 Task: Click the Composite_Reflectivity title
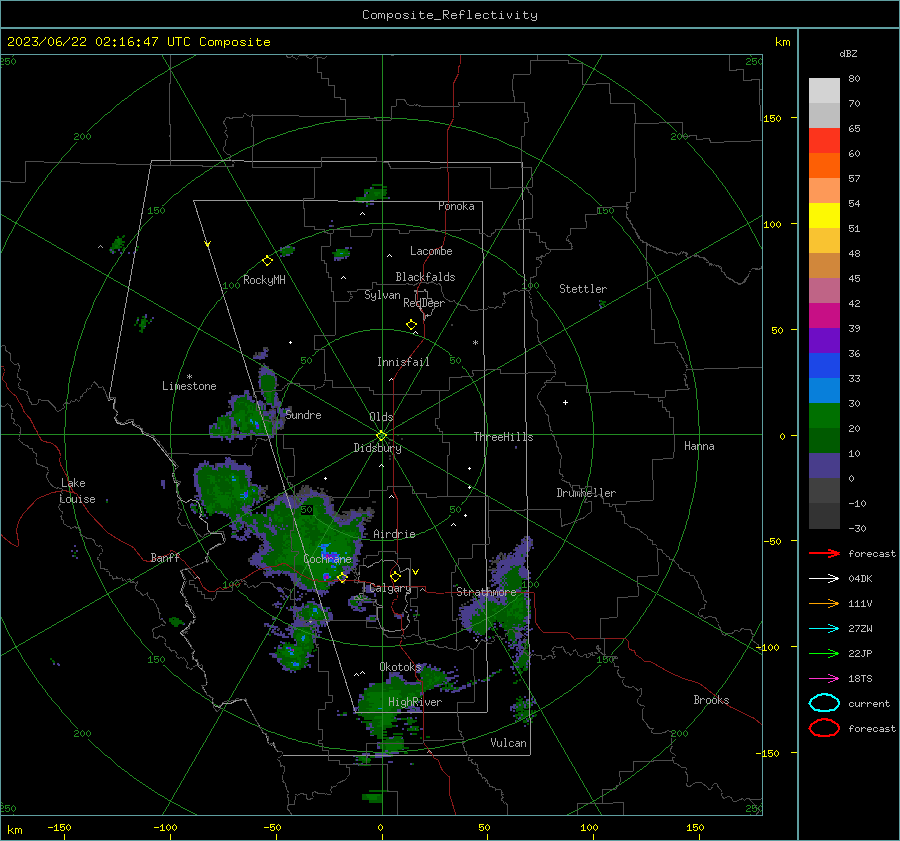(x=449, y=15)
